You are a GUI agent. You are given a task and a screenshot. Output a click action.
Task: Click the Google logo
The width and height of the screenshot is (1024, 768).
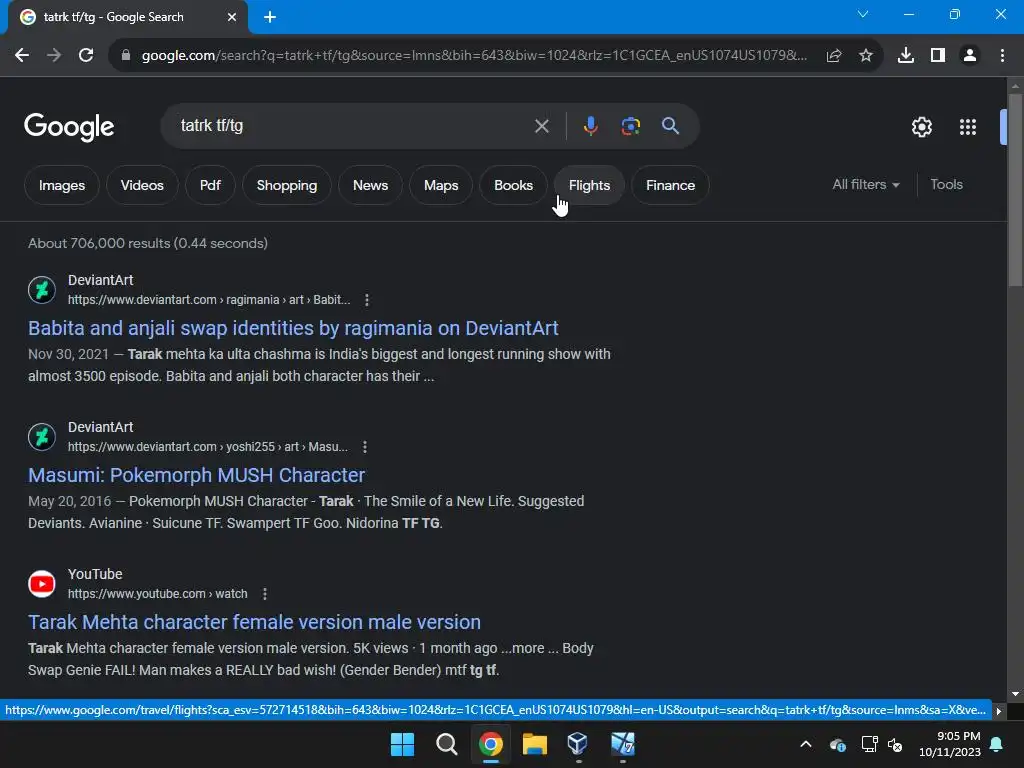tap(69, 127)
